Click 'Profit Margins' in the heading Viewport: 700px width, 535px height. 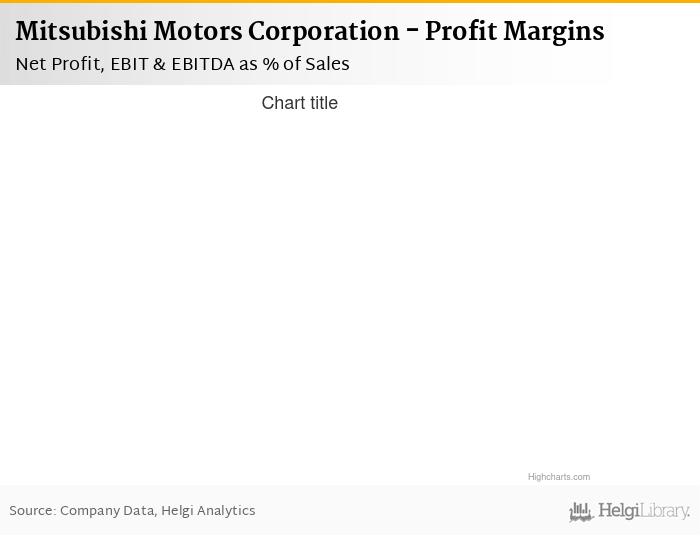coord(514,32)
